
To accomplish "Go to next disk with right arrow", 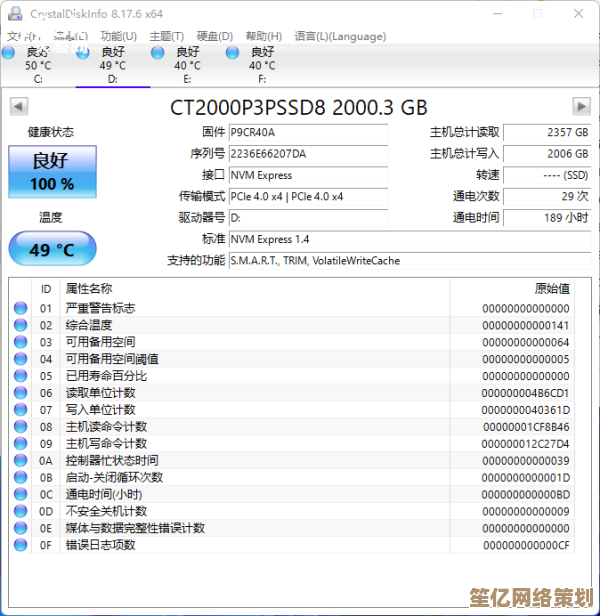I will (x=581, y=106).
